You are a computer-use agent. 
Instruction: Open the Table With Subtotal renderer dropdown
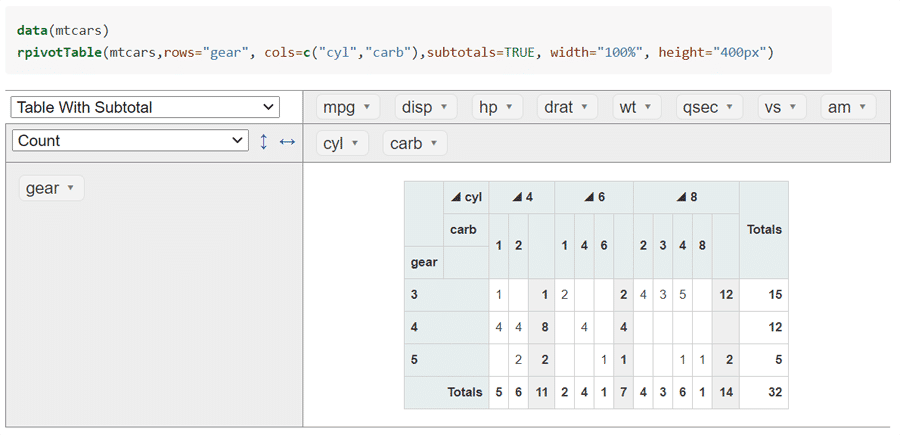145,107
